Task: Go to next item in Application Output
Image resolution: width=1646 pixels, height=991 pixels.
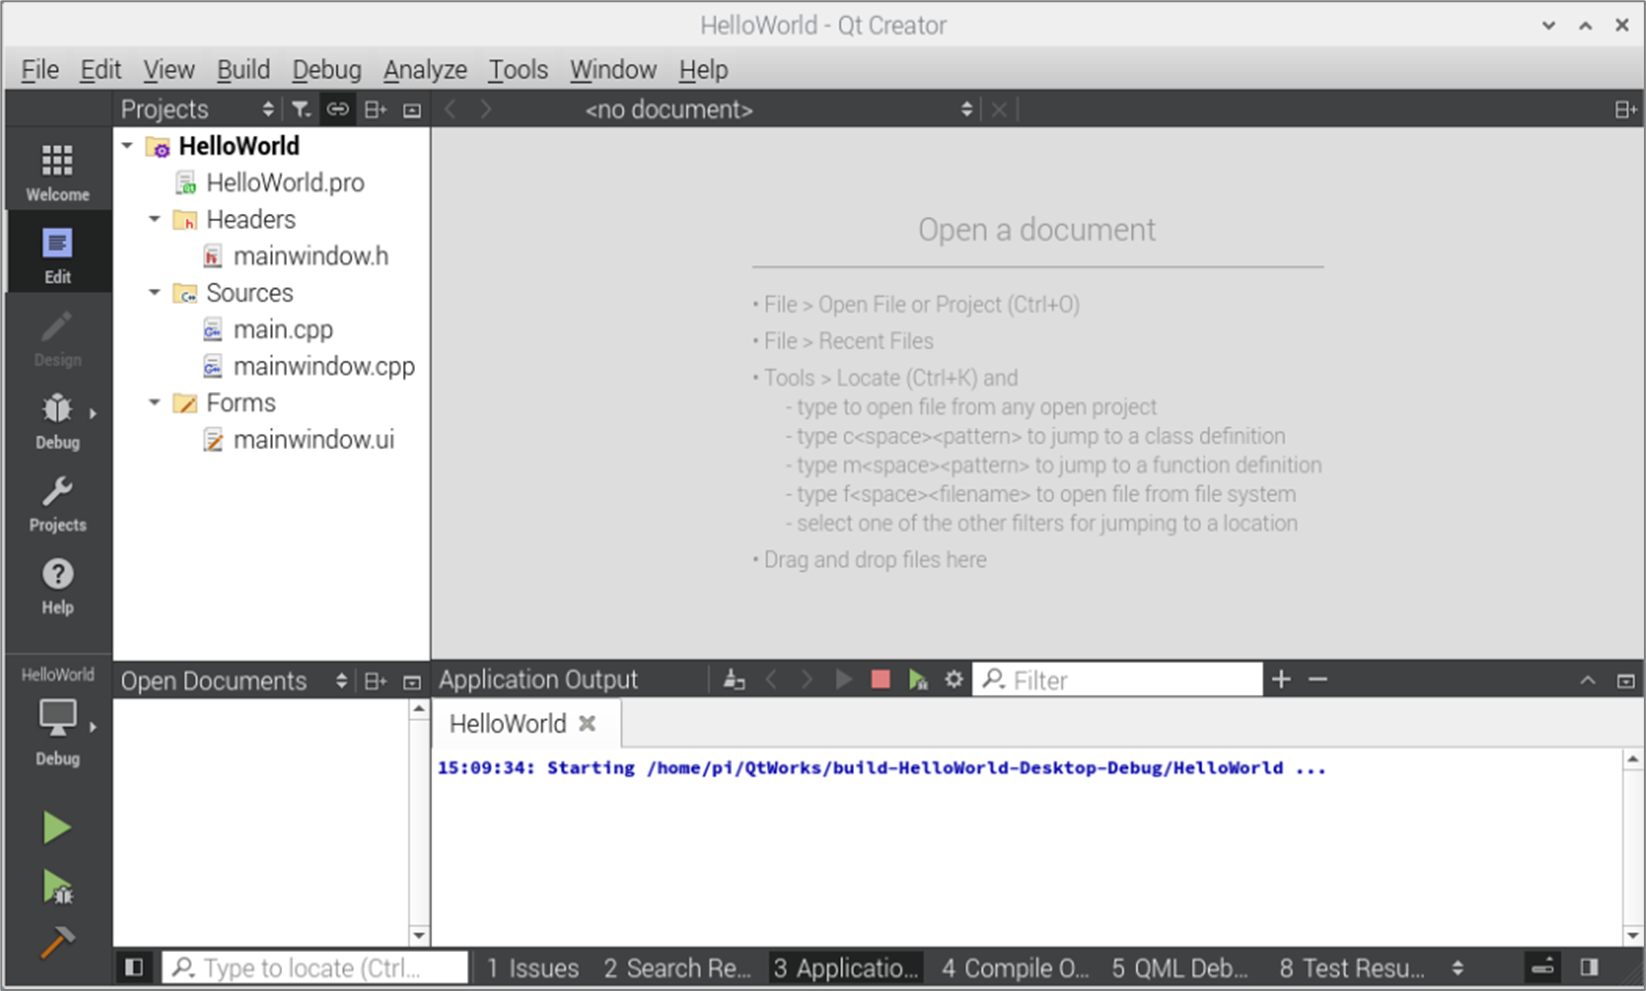Action: point(807,680)
